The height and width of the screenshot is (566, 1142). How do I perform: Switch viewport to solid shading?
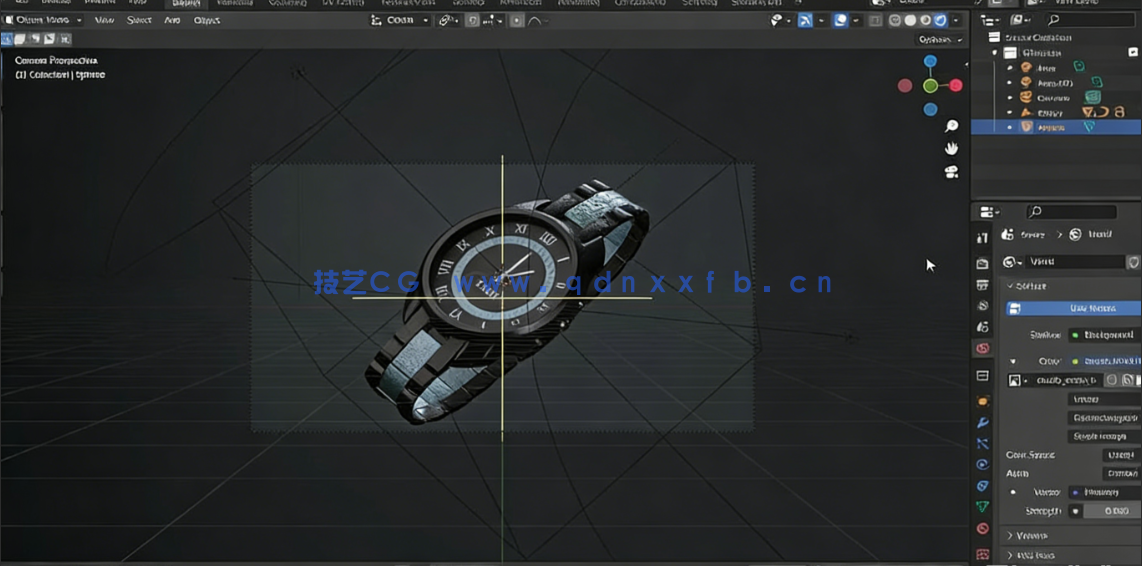click(910, 20)
